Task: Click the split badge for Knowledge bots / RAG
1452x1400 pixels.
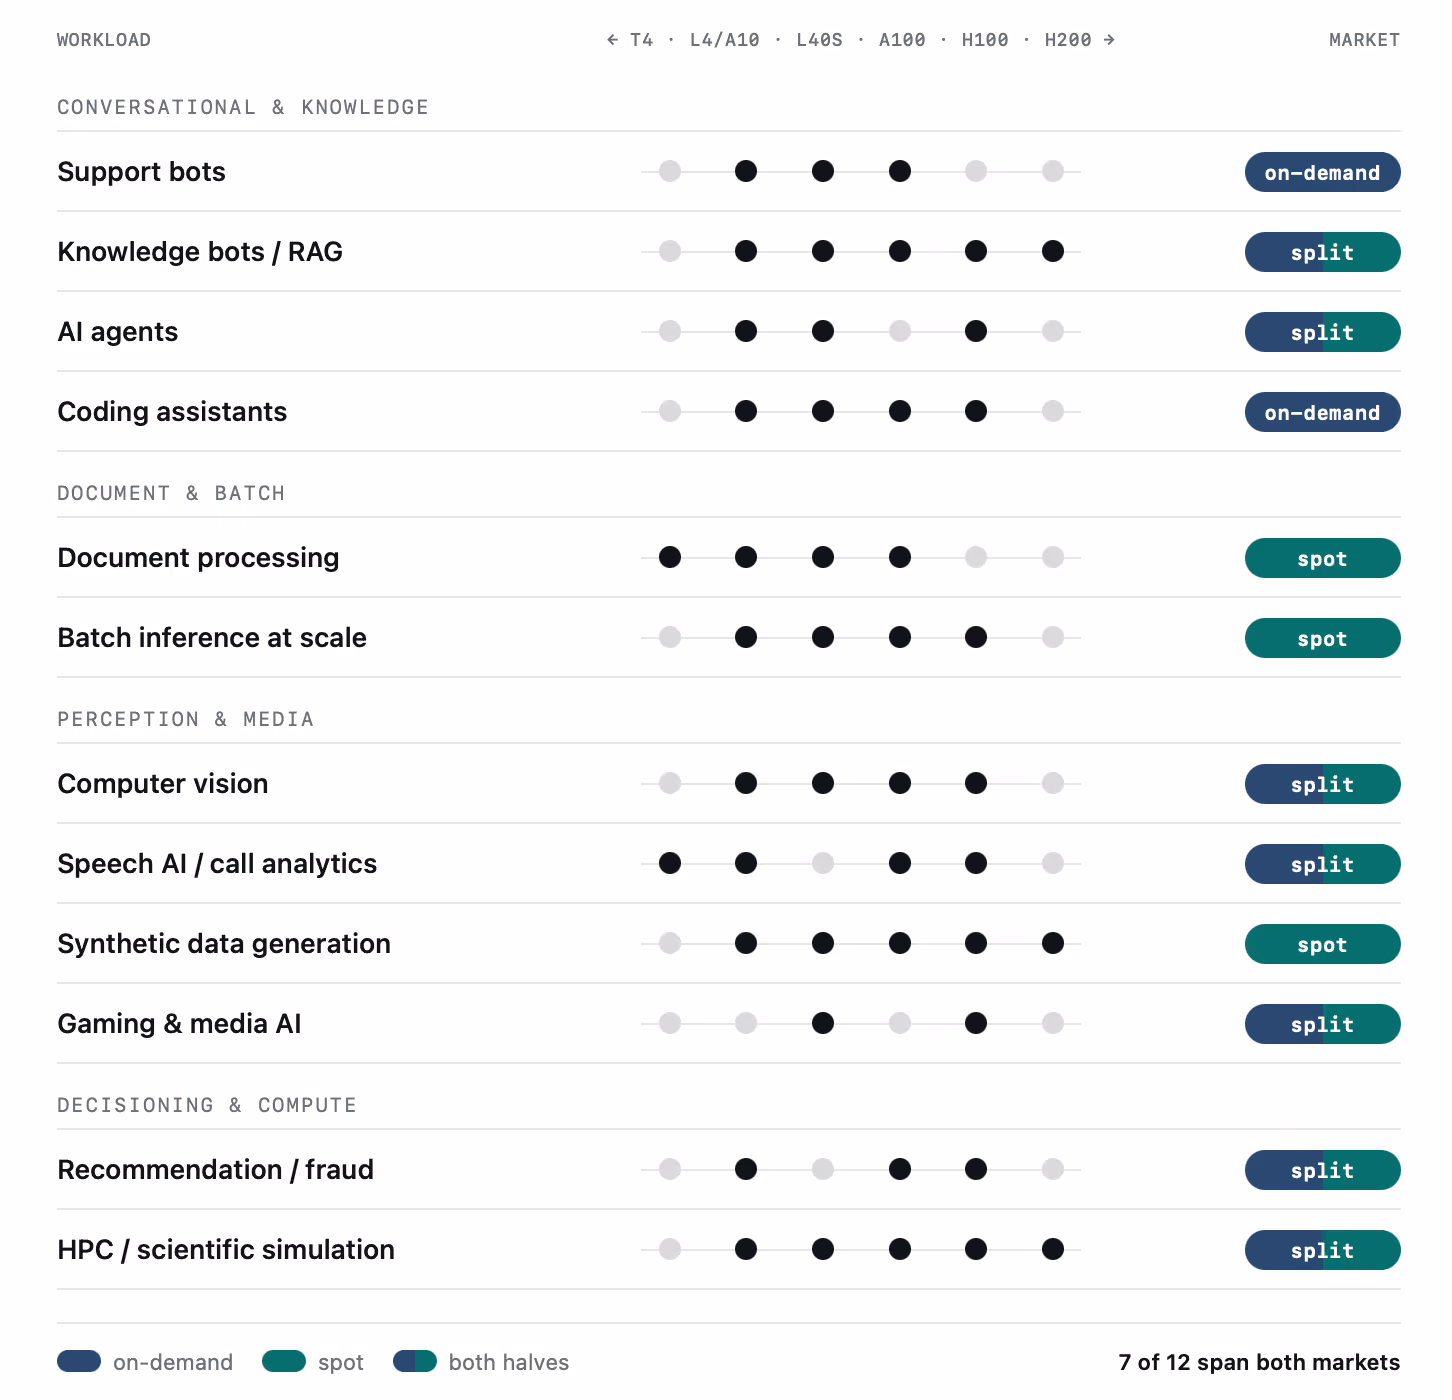Action: pos(1322,252)
